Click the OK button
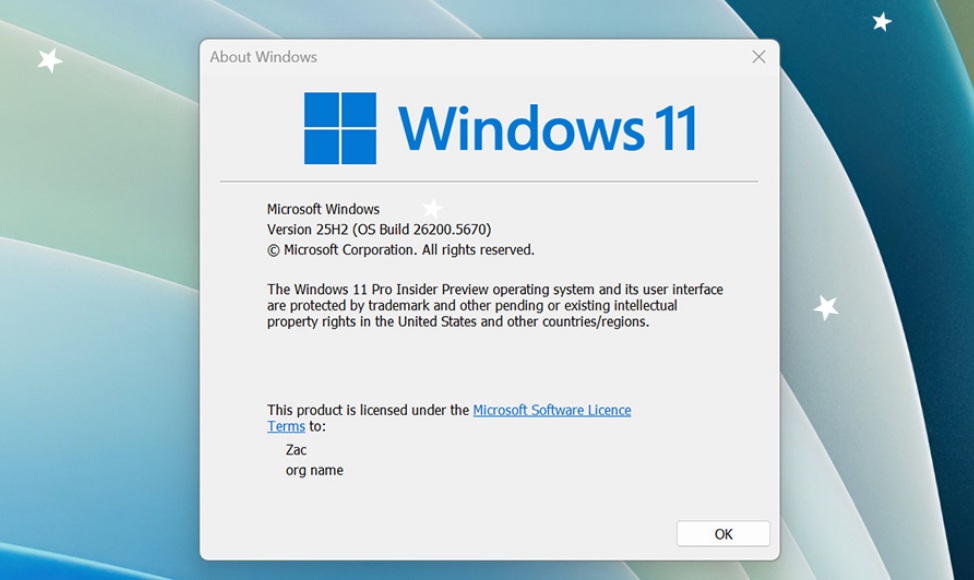The height and width of the screenshot is (580, 974). click(x=723, y=534)
